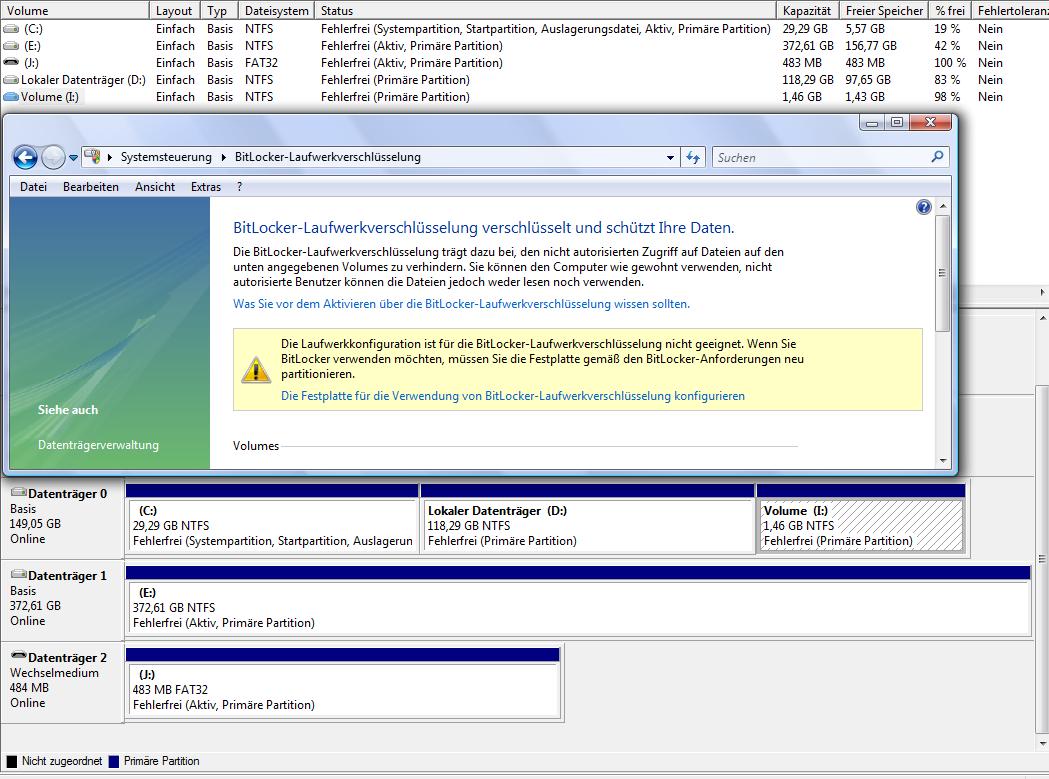This screenshot has width=1049, height=779.
Task: Select the (J:) 483 MB FAT32 partition block
Action: [x=343, y=683]
